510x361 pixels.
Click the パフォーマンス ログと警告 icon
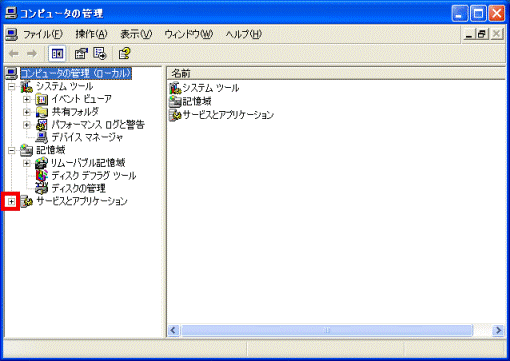(42, 125)
